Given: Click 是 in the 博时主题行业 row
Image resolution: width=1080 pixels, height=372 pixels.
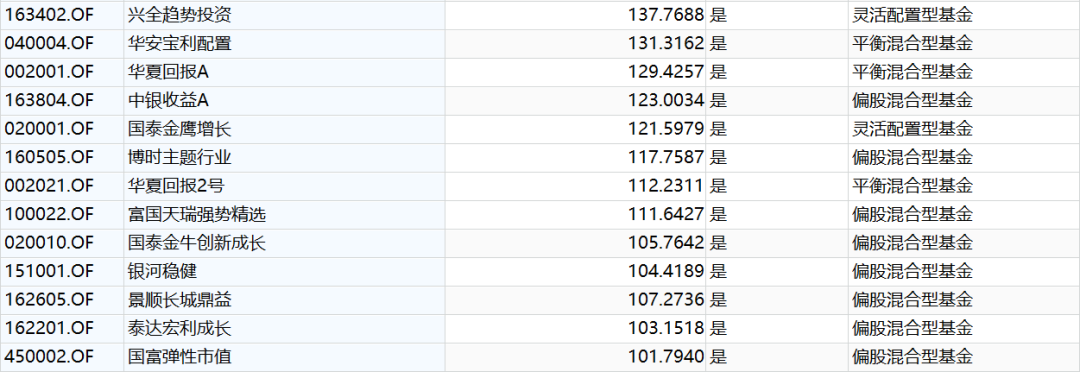Looking at the screenshot, I should tap(718, 158).
